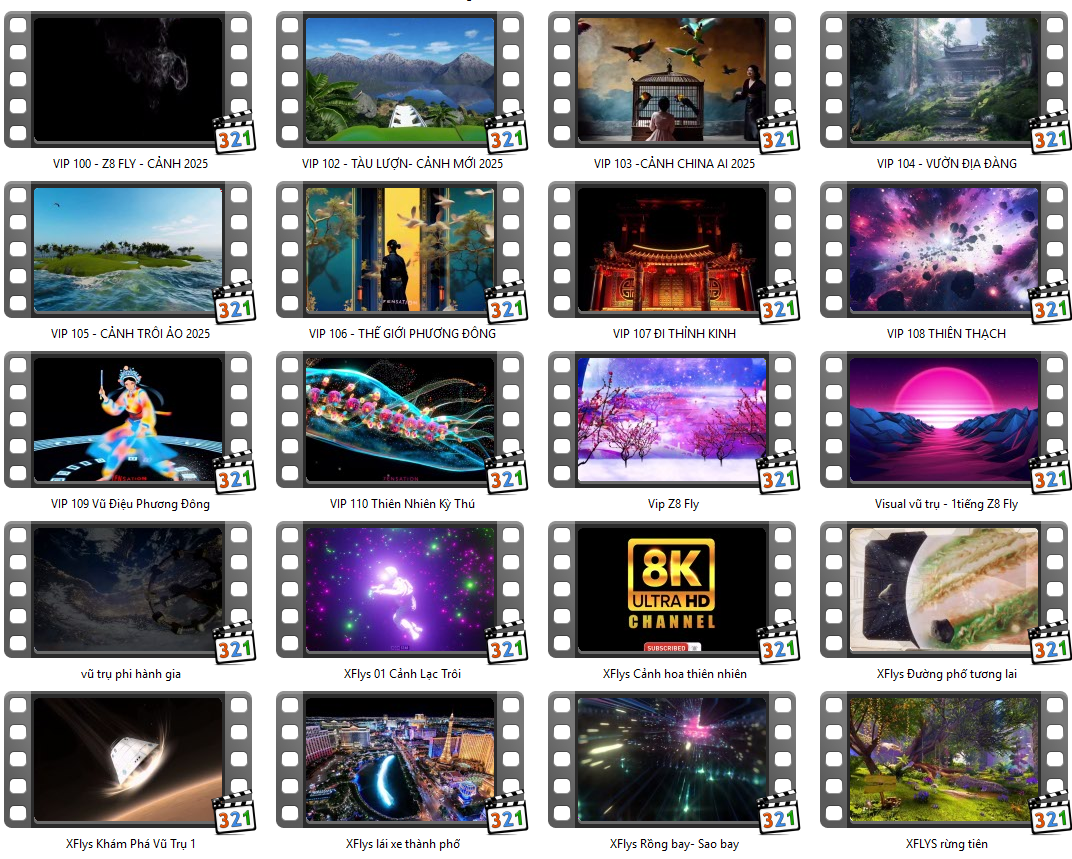
Task: Select the Vip Z8 Fly video icon
Action: coord(672,421)
